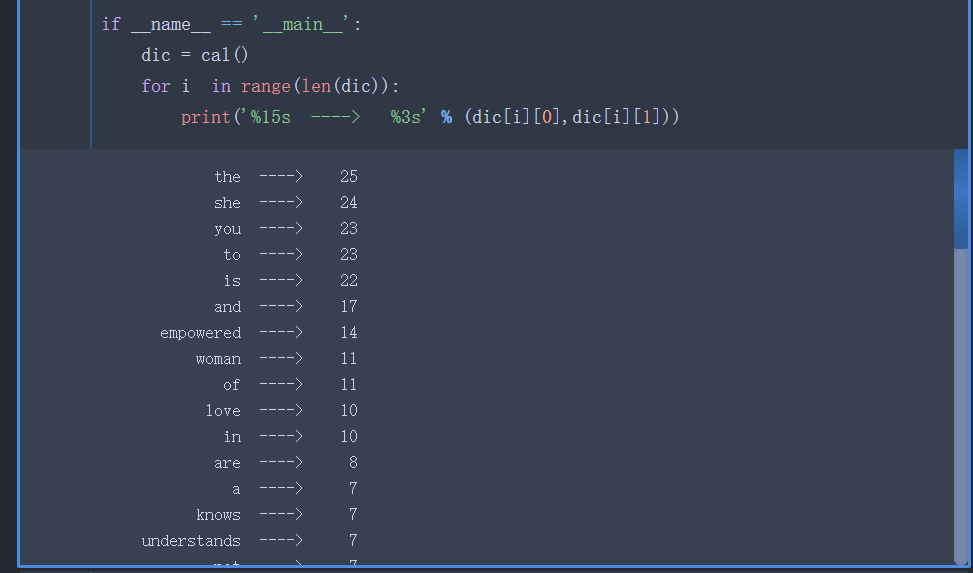The height and width of the screenshot is (573, 973).
Task: Click the count 14 beside 'empowered'
Action: (348, 333)
